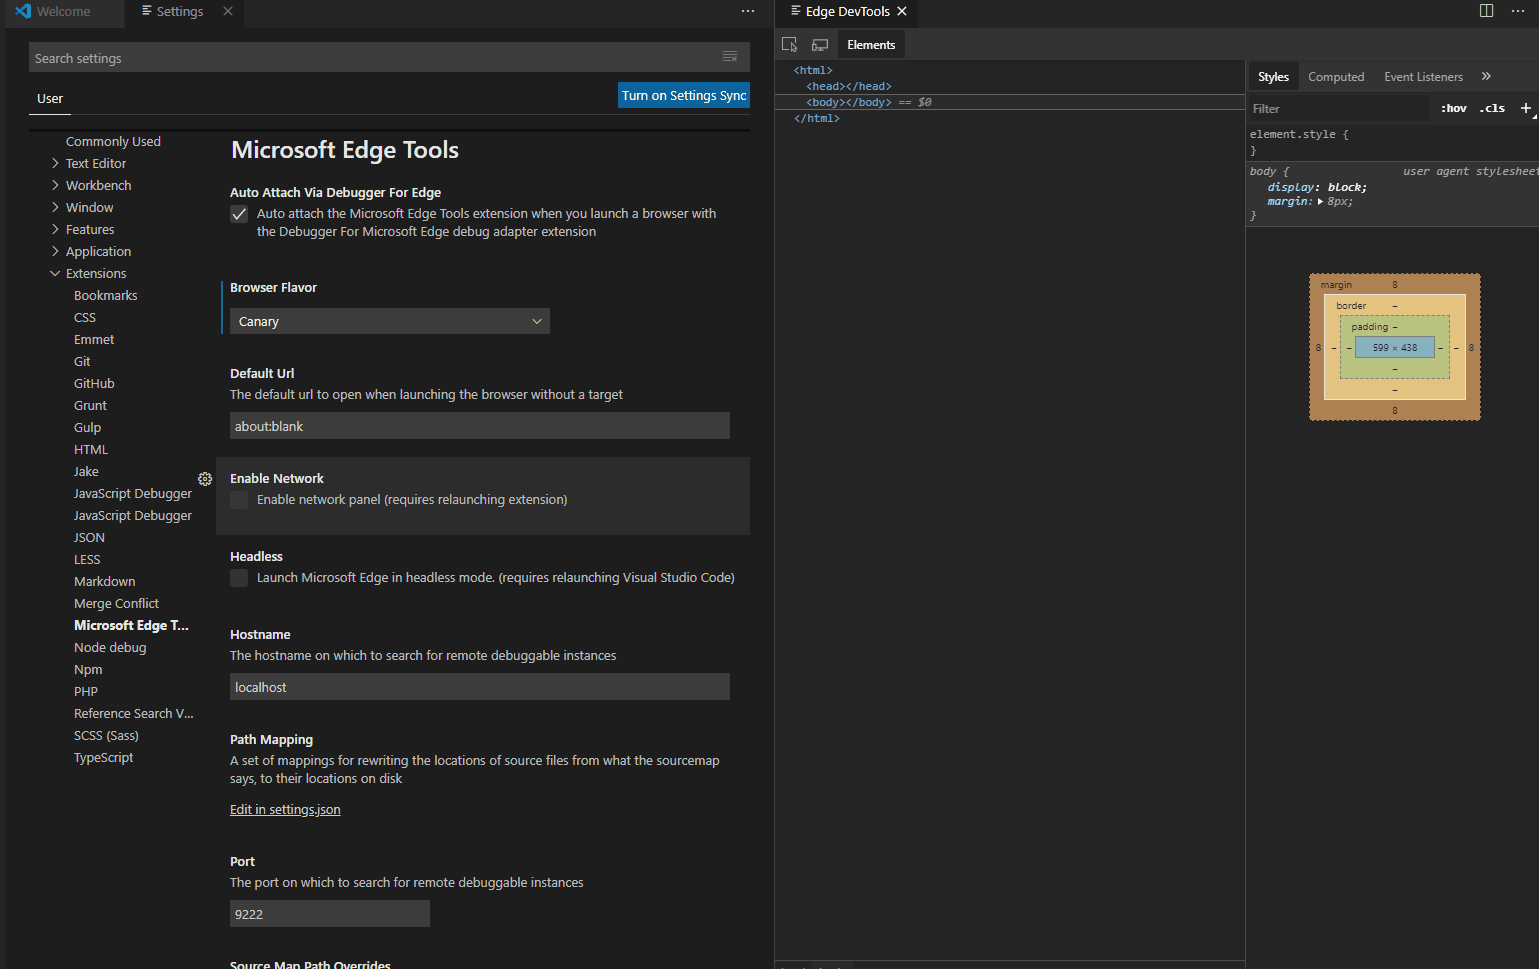Open the Browser Flavor dropdown
The height and width of the screenshot is (969, 1539).
pos(390,321)
